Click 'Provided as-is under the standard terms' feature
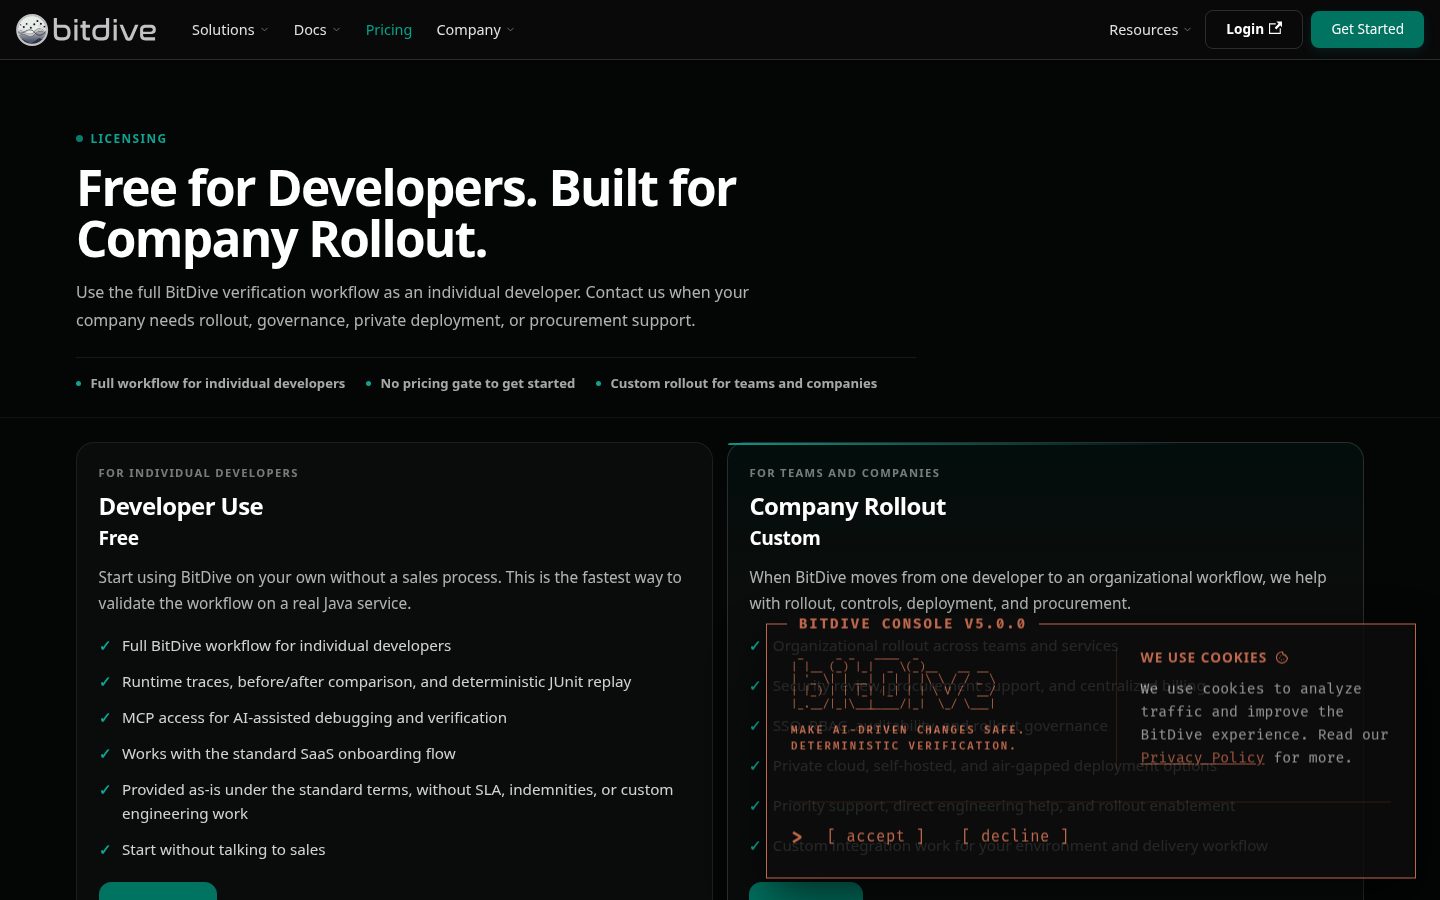 397,802
